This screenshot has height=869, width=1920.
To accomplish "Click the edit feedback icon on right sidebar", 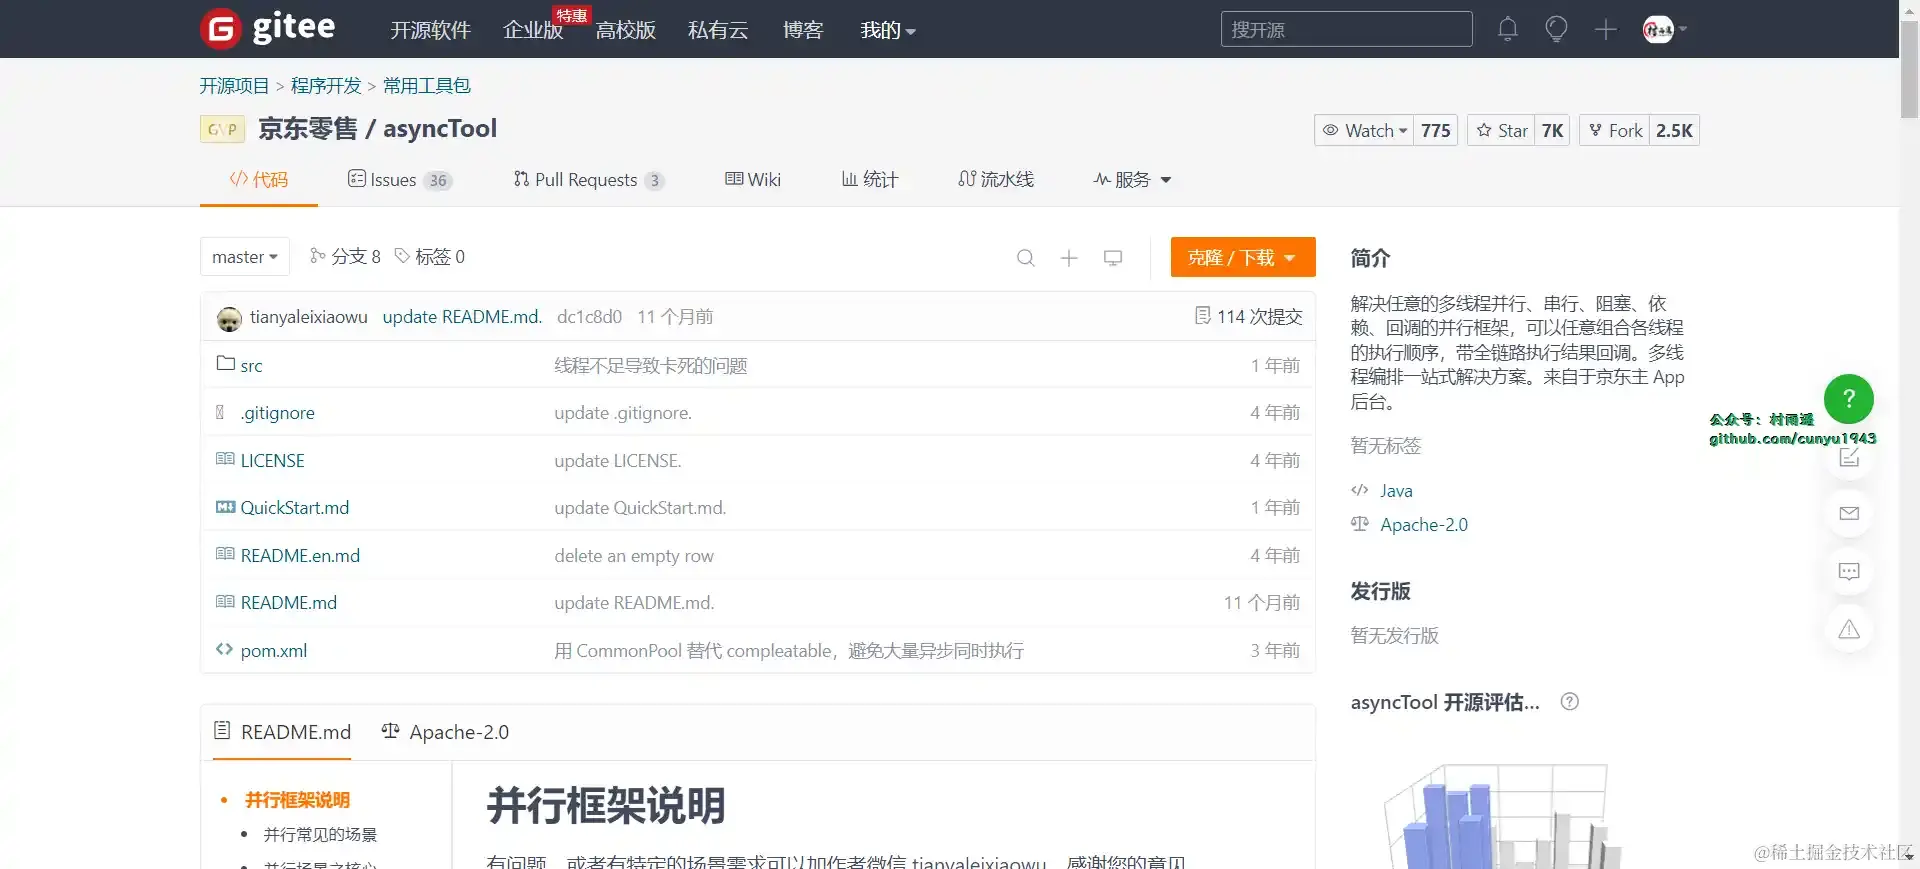I will [1849, 457].
